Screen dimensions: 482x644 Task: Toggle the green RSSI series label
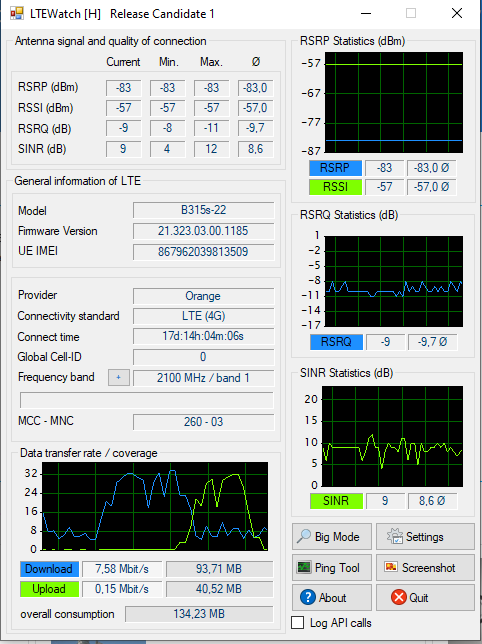click(335, 187)
